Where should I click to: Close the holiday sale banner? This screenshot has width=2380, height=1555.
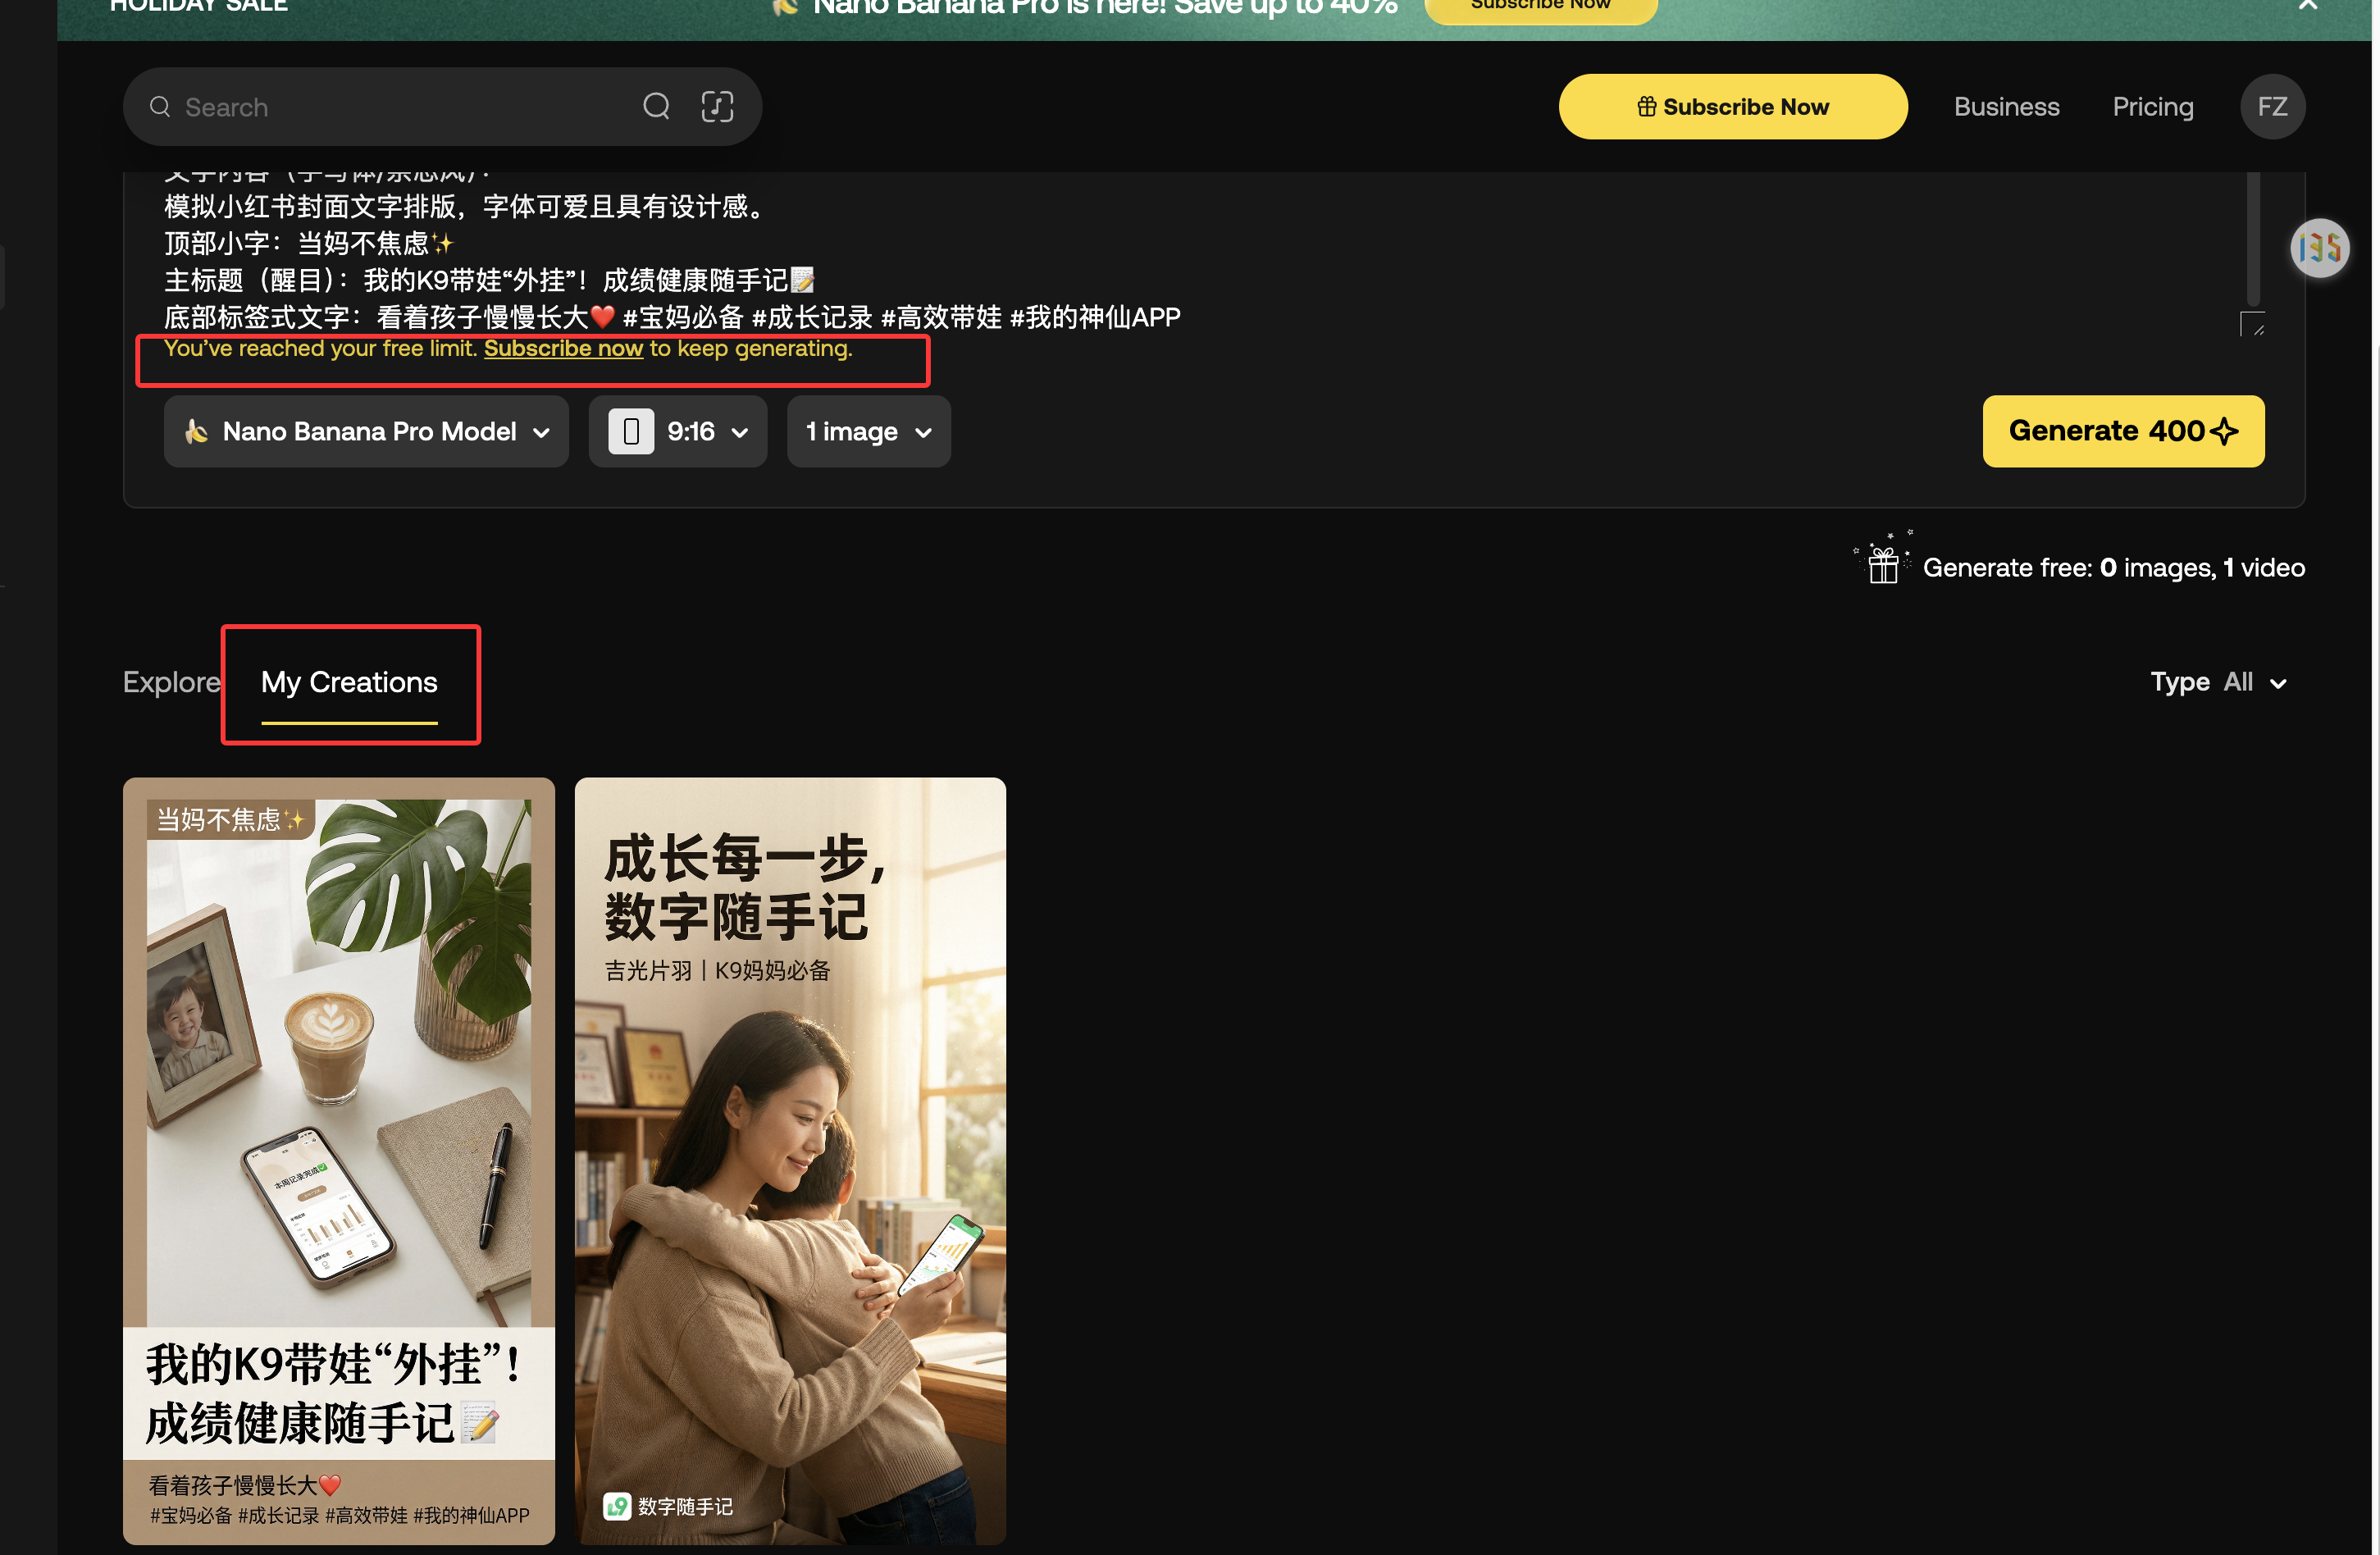[x=2307, y=6]
